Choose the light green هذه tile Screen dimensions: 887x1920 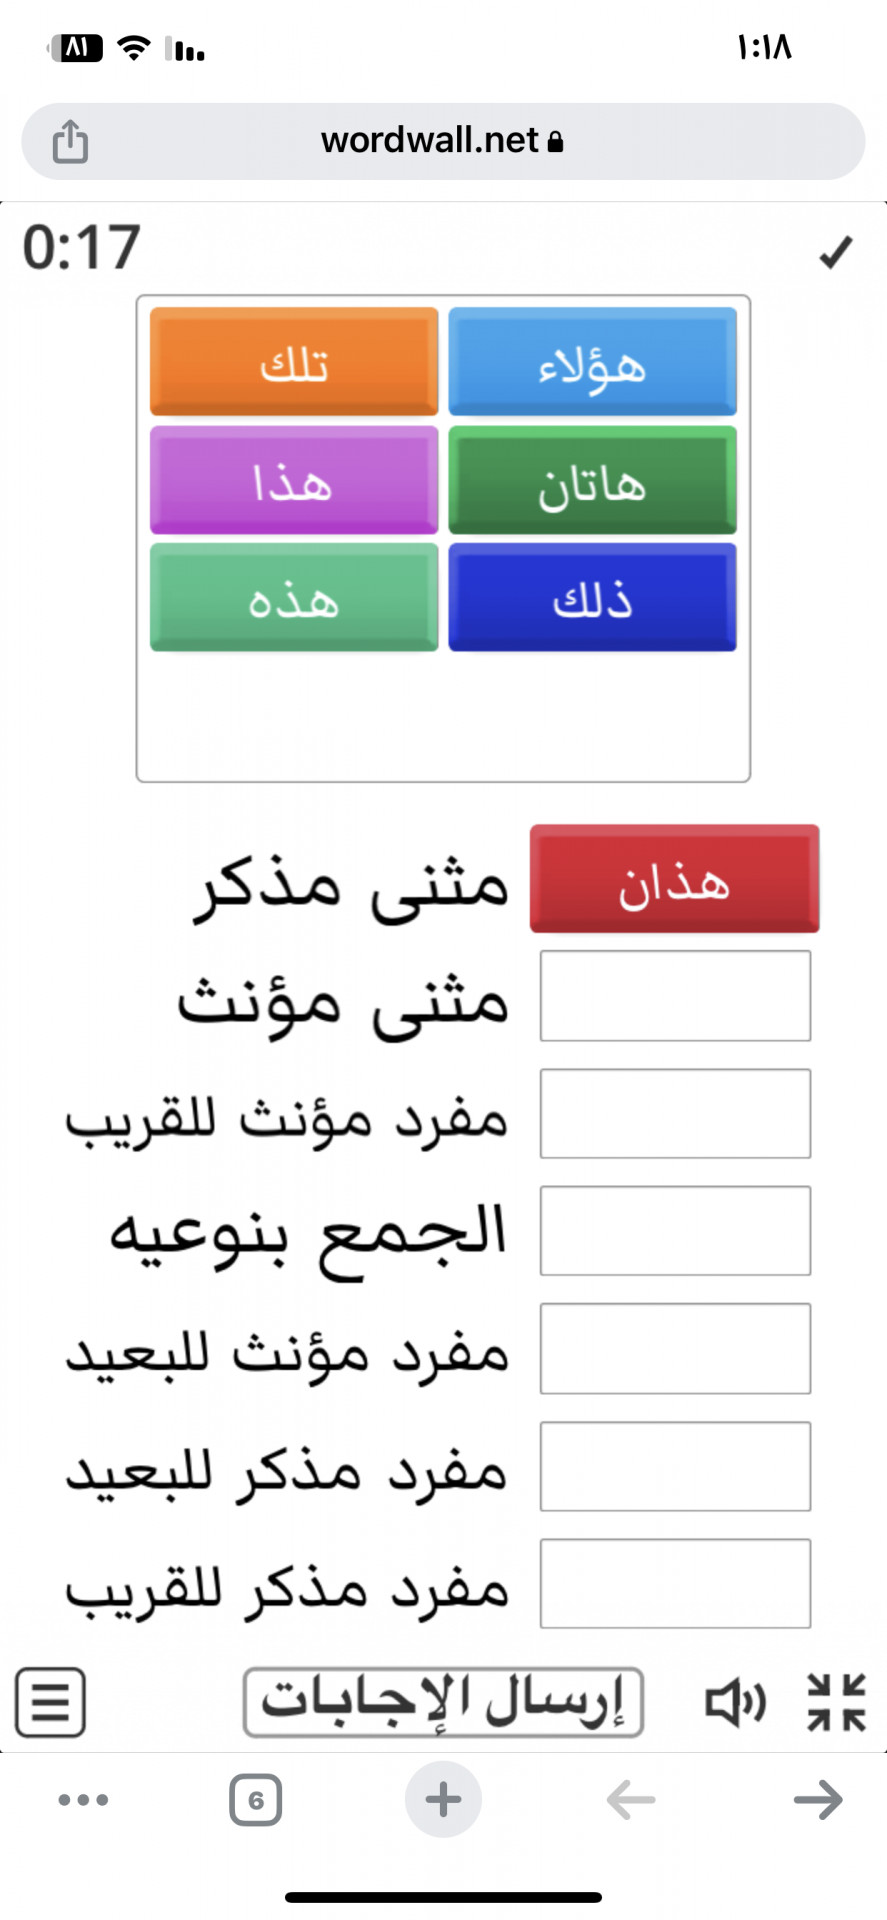click(x=294, y=598)
